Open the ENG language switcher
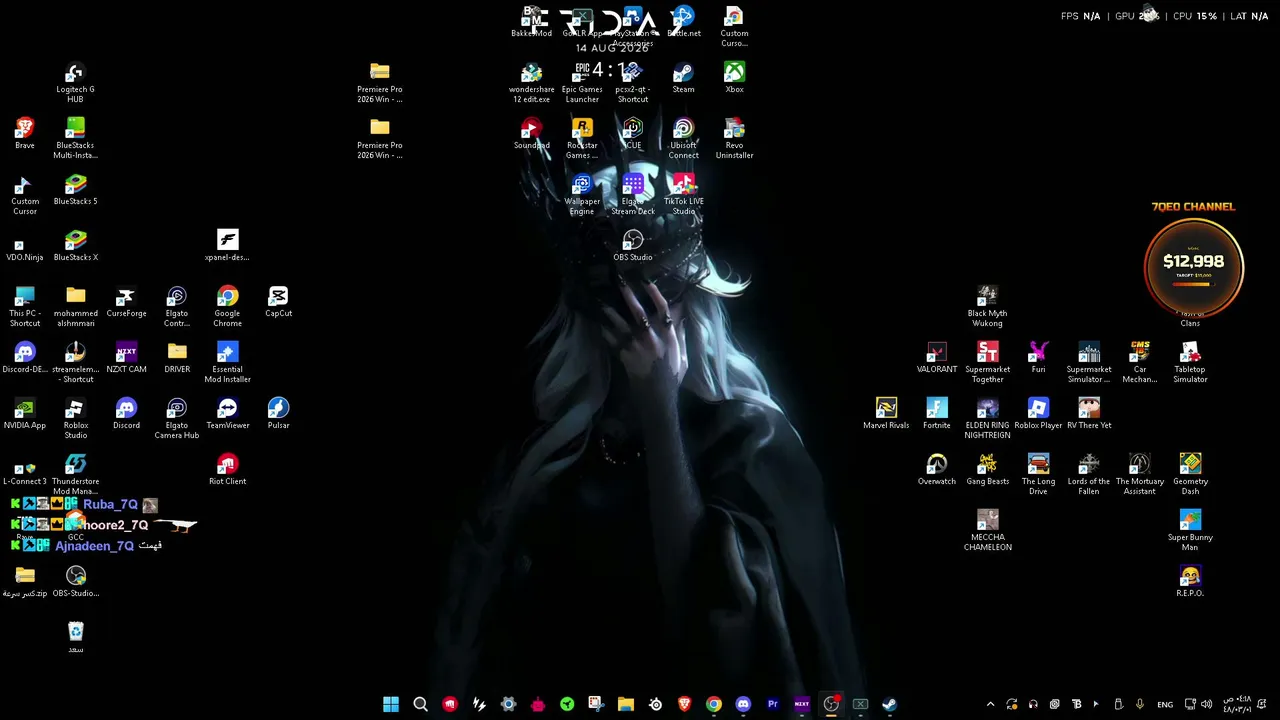The width and height of the screenshot is (1280, 720). pos(1165,704)
